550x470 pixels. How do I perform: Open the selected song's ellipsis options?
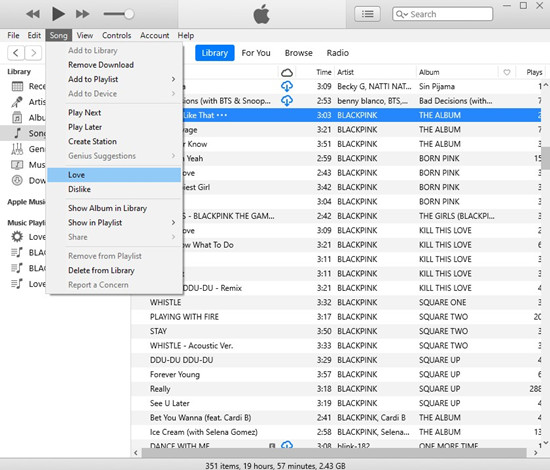point(222,115)
